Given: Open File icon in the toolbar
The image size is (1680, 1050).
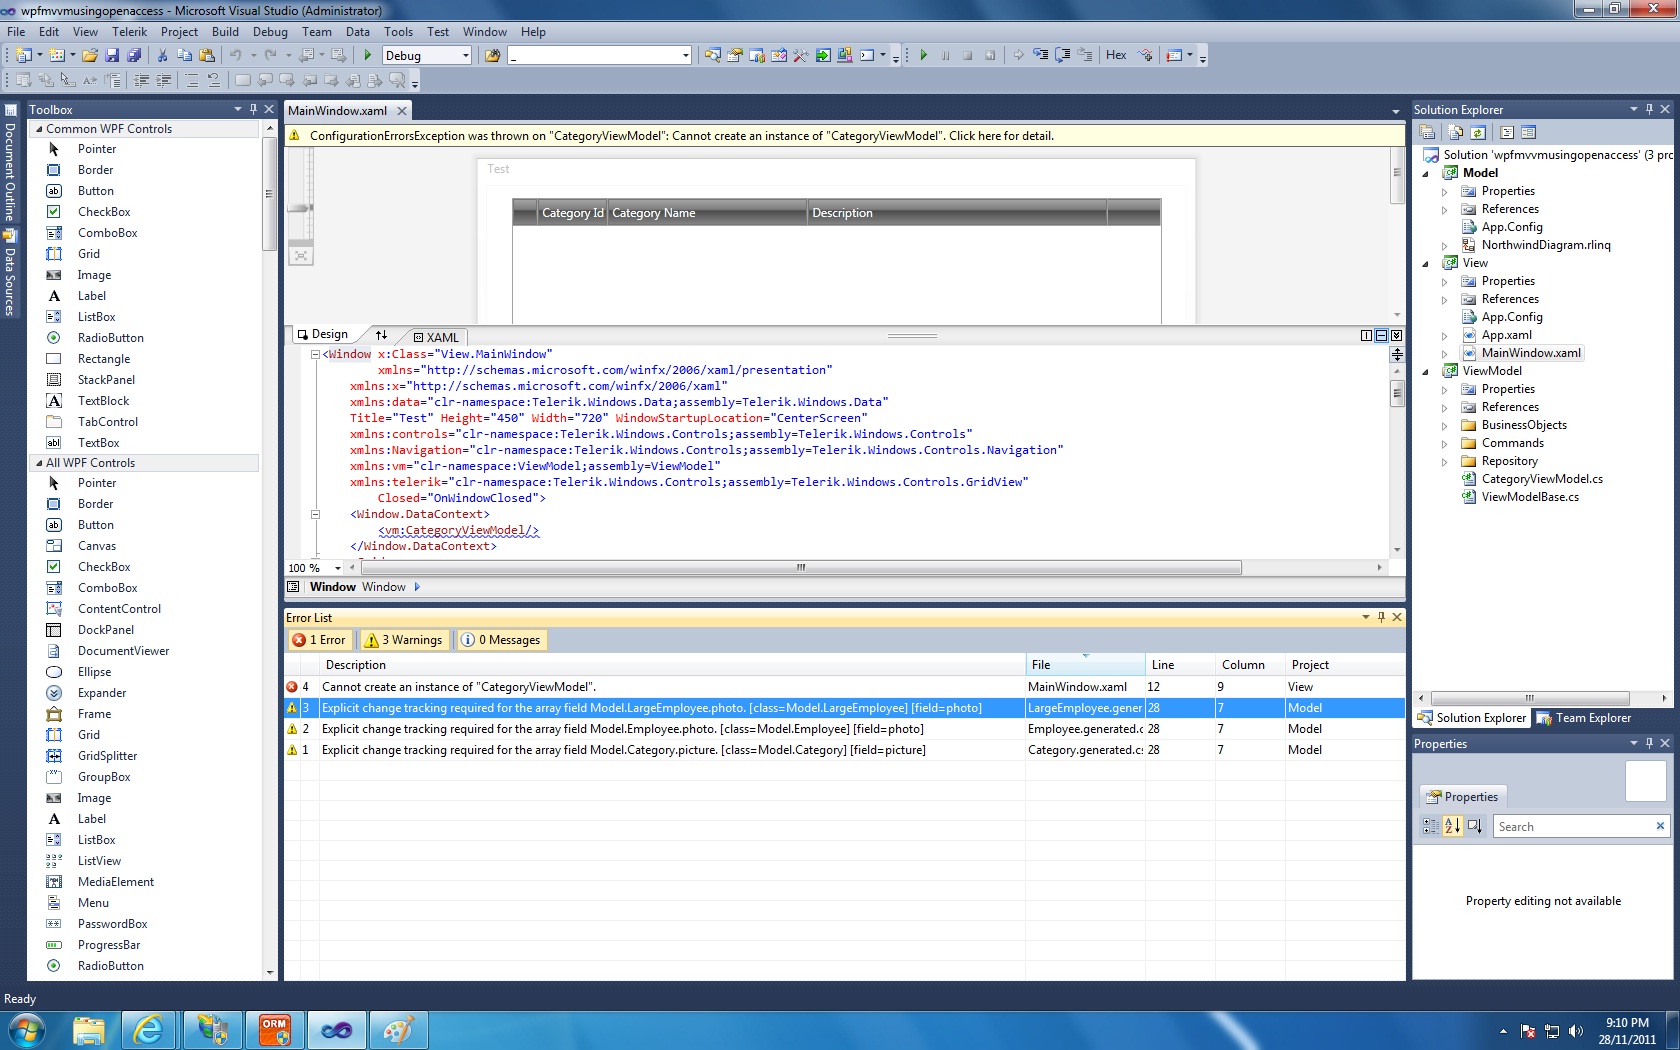Looking at the screenshot, I should (x=90, y=56).
